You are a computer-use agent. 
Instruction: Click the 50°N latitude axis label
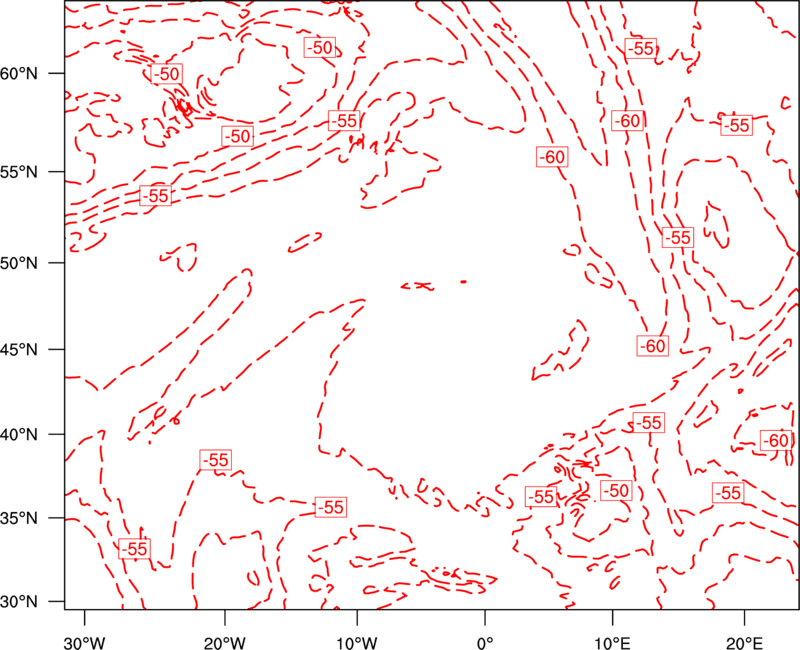click(19, 263)
